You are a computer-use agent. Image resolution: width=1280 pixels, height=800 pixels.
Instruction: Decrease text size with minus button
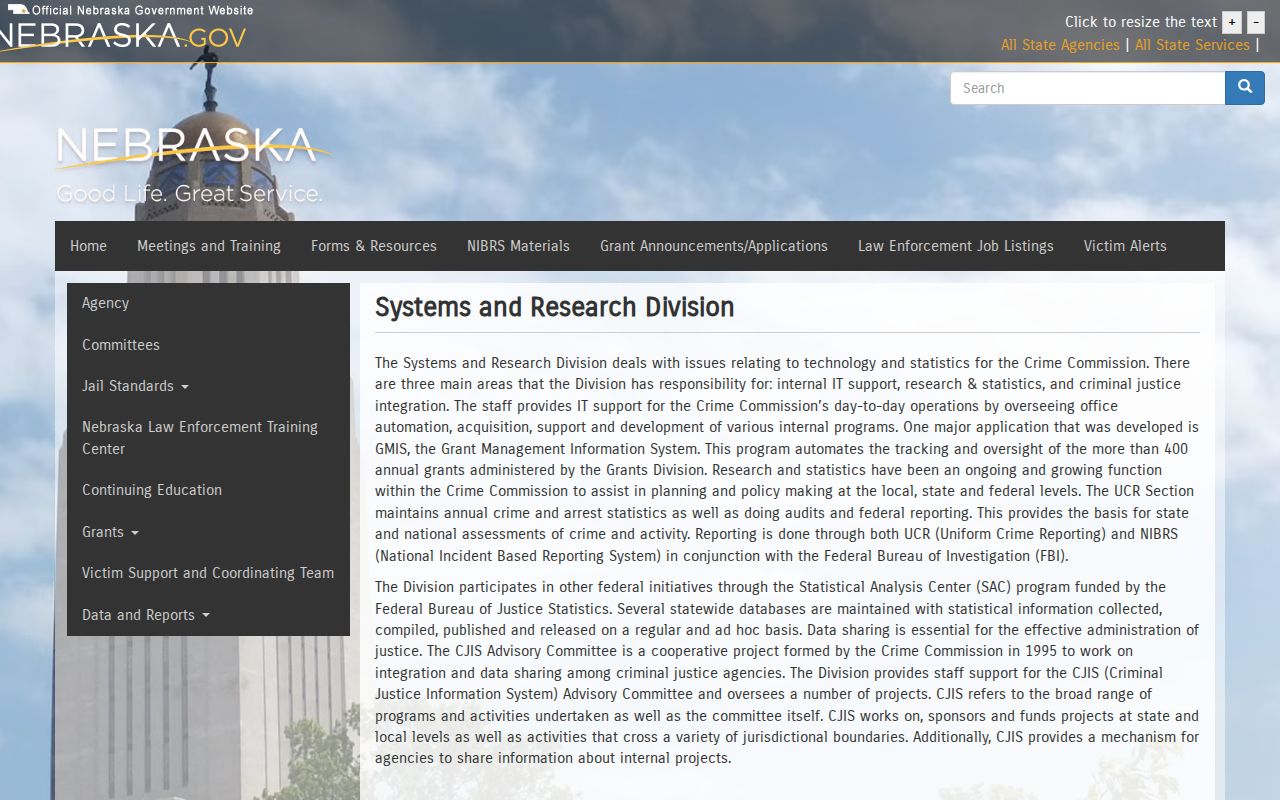click(x=1256, y=22)
